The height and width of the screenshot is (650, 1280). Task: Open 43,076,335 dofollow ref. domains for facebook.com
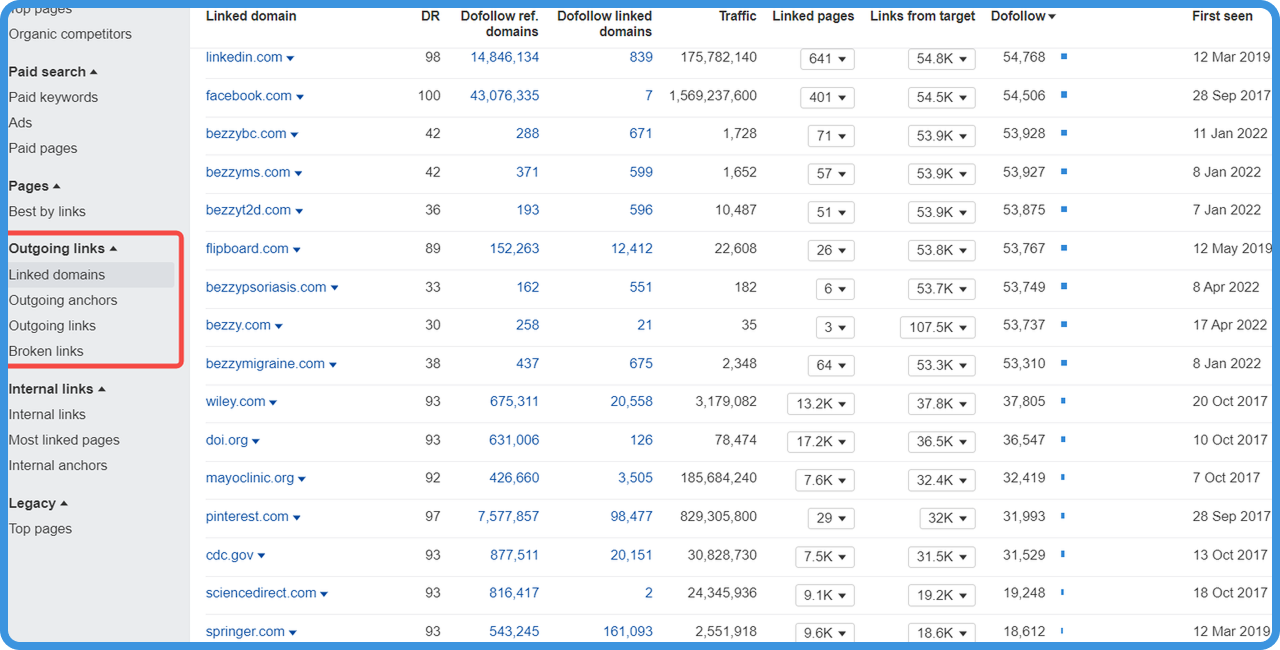click(505, 96)
